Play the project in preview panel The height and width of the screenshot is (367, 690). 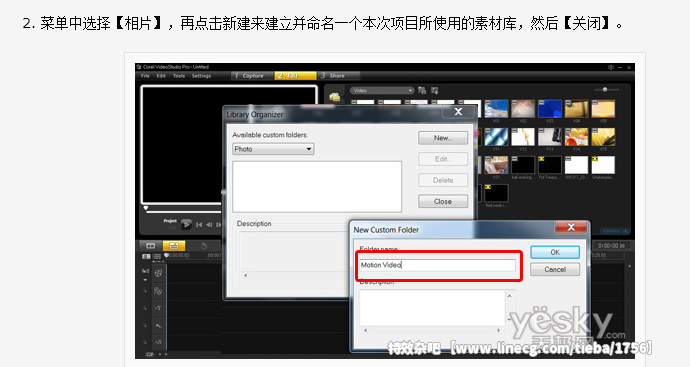[x=187, y=224]
